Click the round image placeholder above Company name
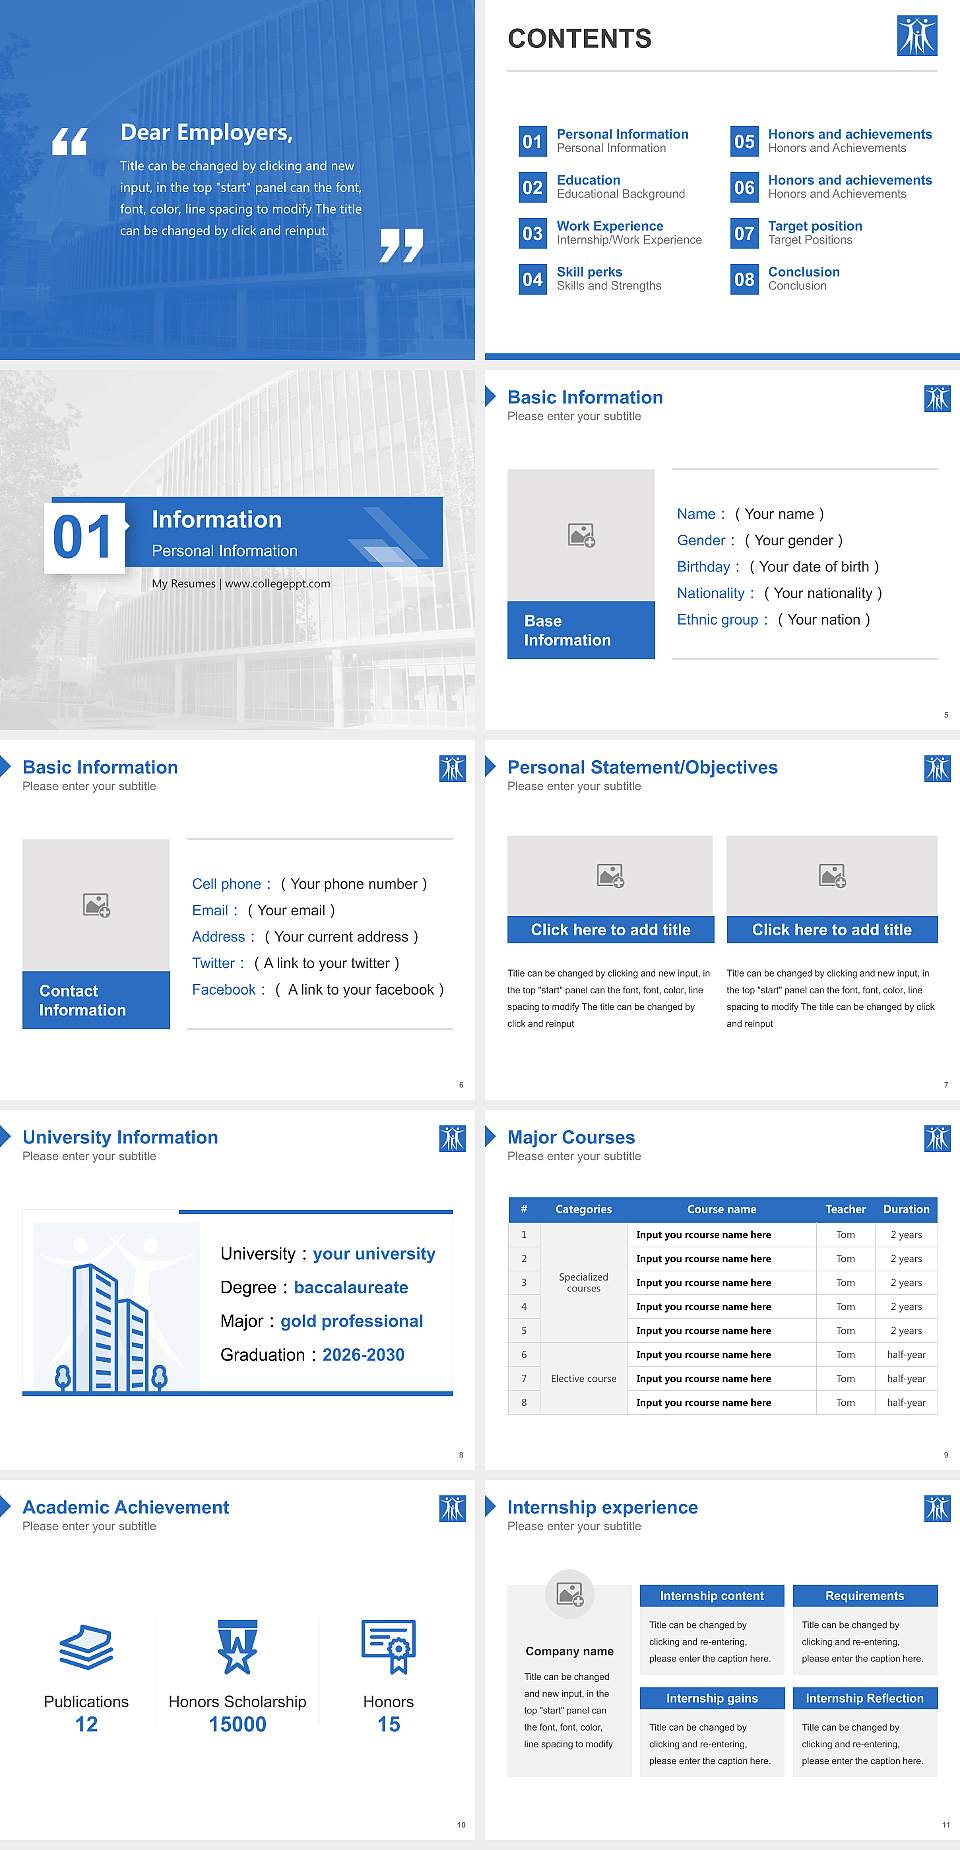The width and height of the screenshot is (960, 1850). point(569,1594)
